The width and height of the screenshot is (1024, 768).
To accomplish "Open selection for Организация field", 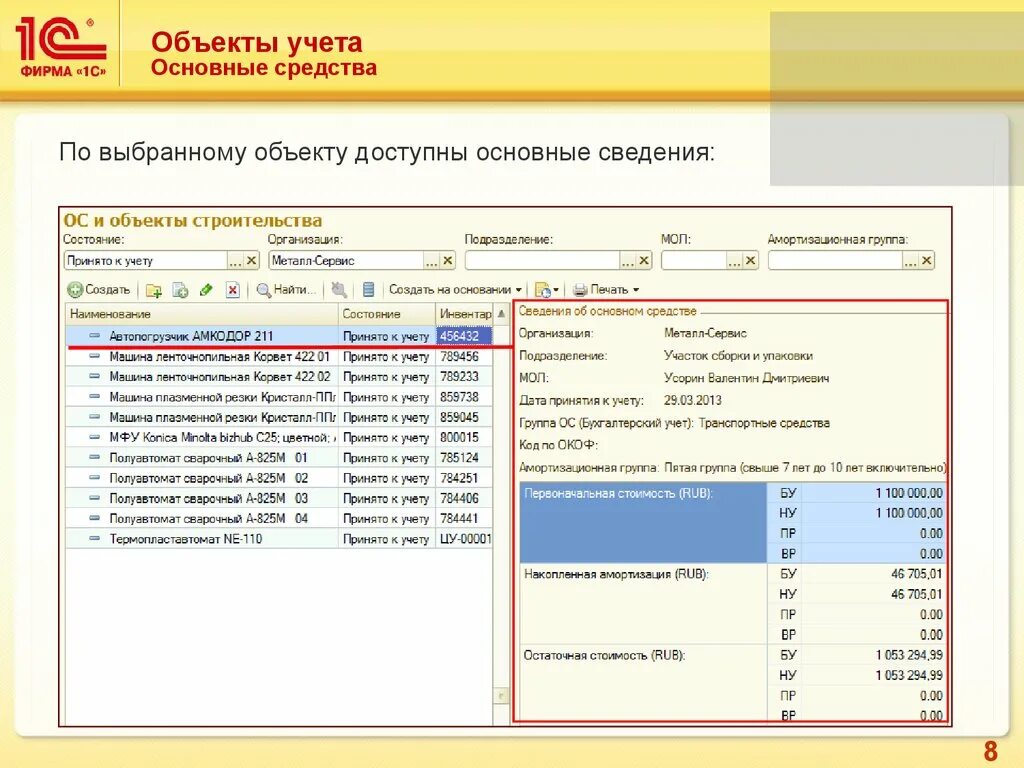I will click(431, 261).
